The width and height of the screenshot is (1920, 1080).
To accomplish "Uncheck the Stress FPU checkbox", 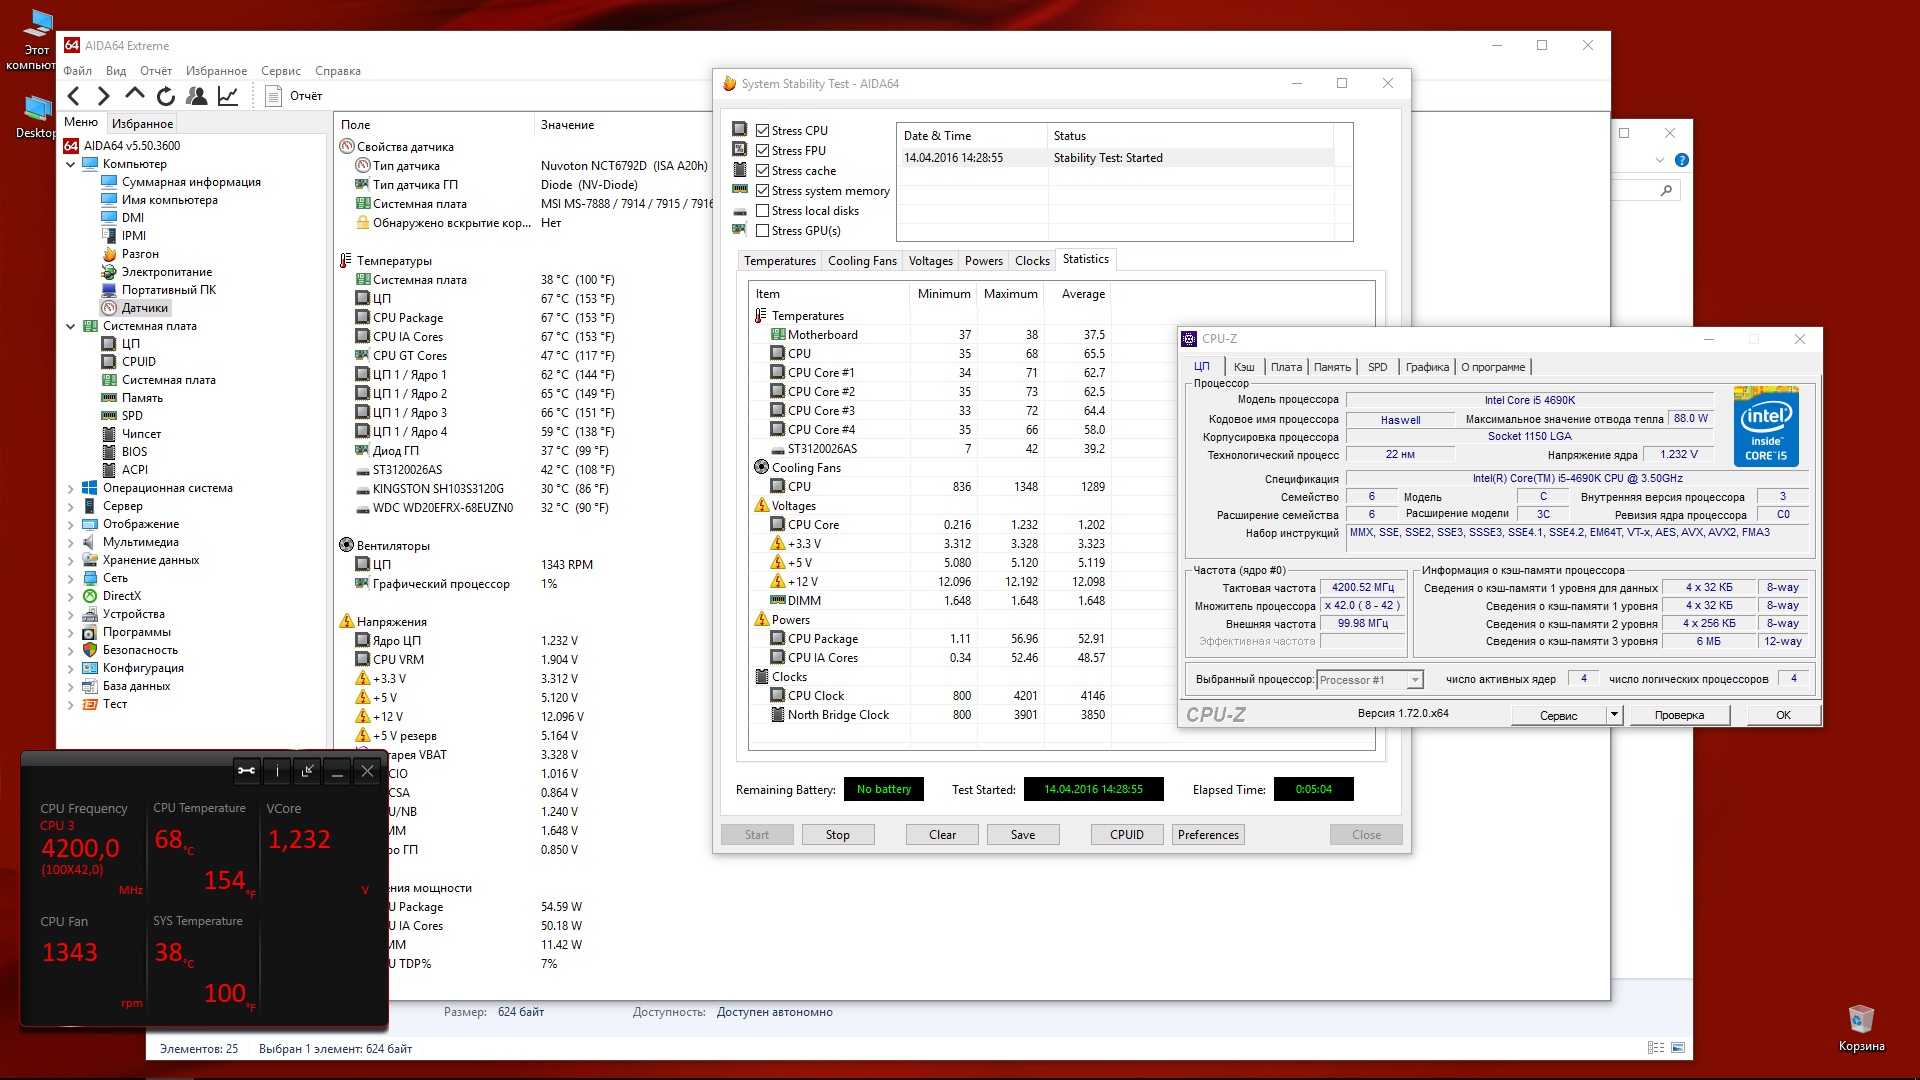I will point(763,151).
